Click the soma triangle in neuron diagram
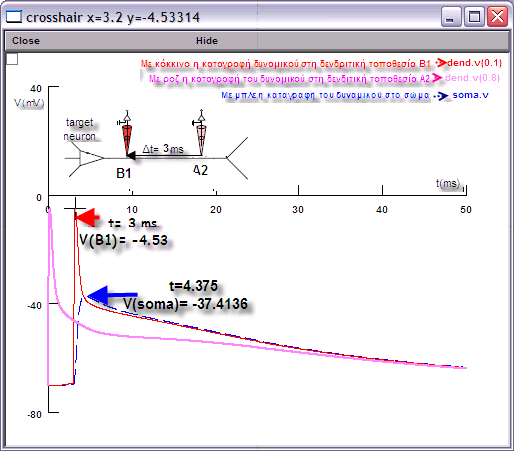 [92, 158]
